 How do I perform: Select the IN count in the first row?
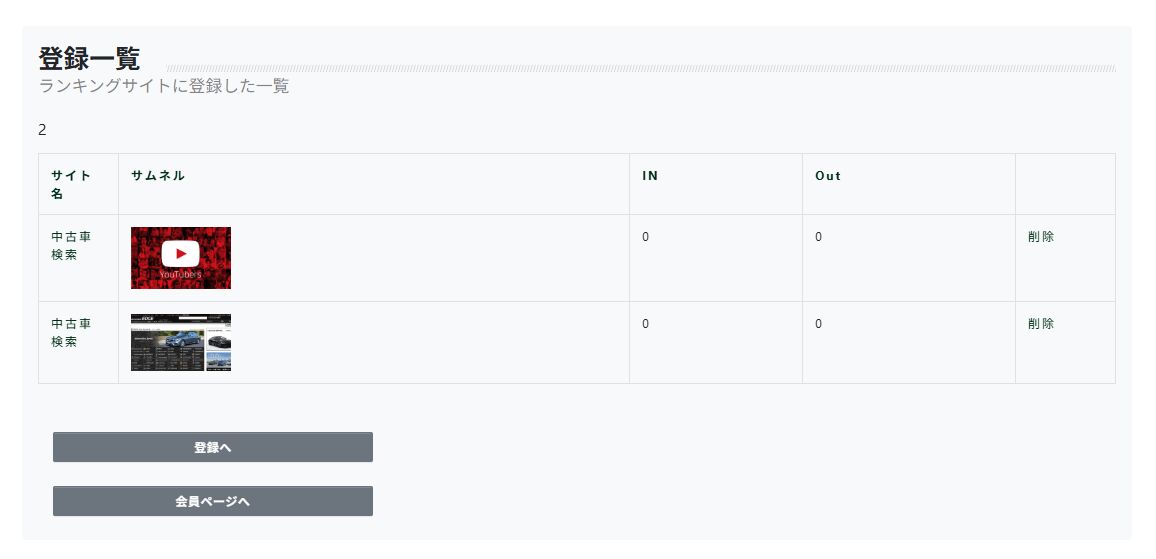(646, 237)
